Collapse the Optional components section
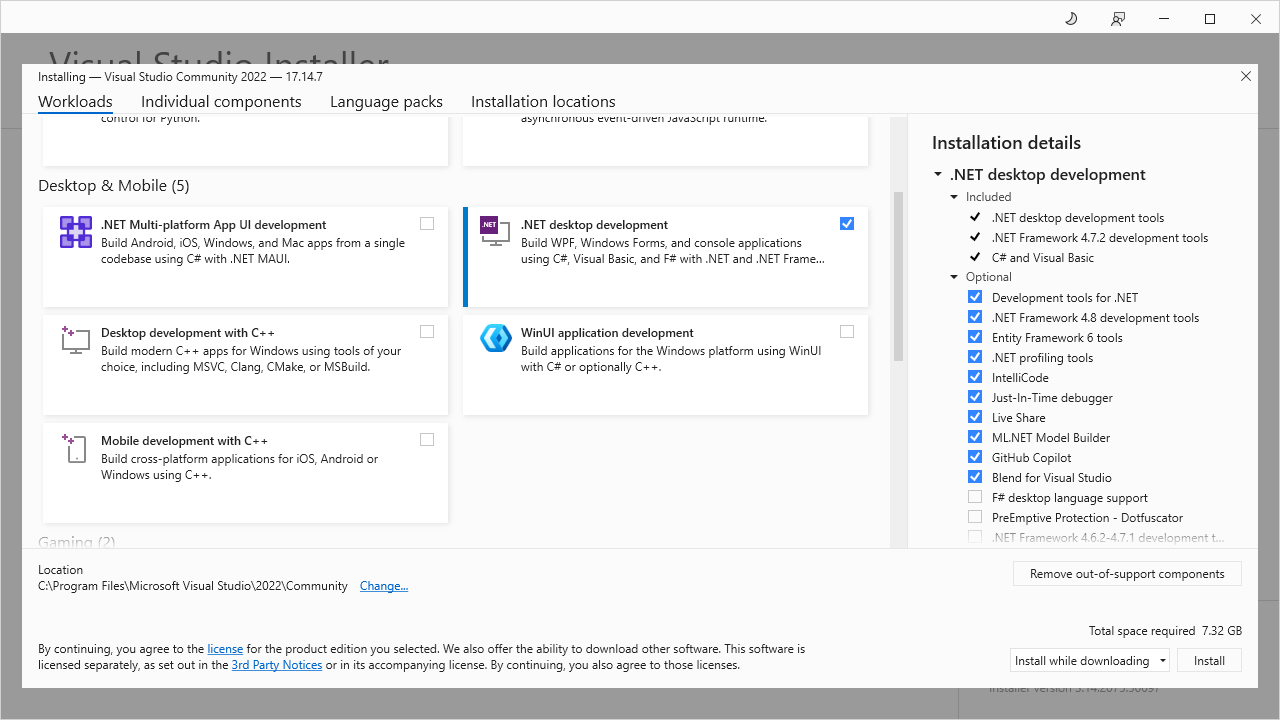The image size is (1280, 720). tap(955, 277)
